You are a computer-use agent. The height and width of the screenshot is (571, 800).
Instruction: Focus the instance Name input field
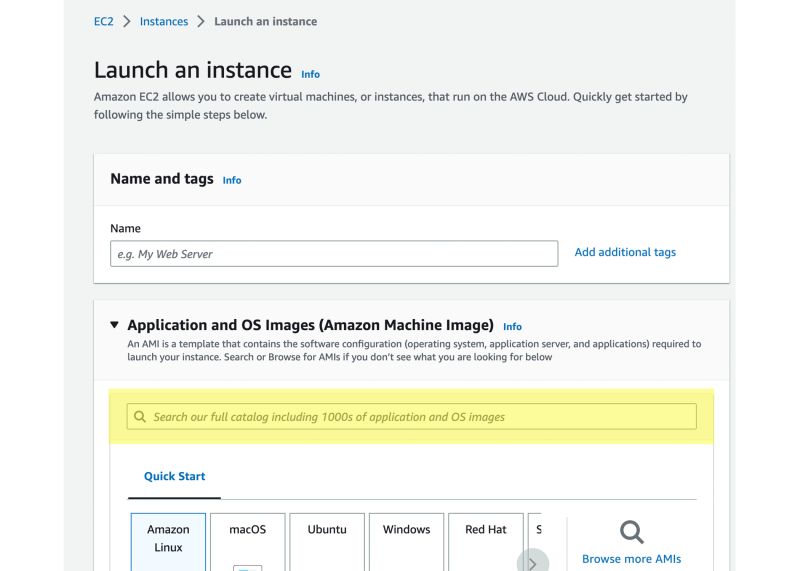[x=334, y=254]
